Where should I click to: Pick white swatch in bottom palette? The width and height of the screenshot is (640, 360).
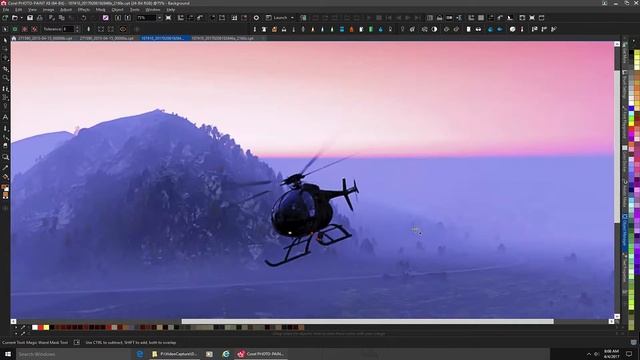(x=35, y=327)
